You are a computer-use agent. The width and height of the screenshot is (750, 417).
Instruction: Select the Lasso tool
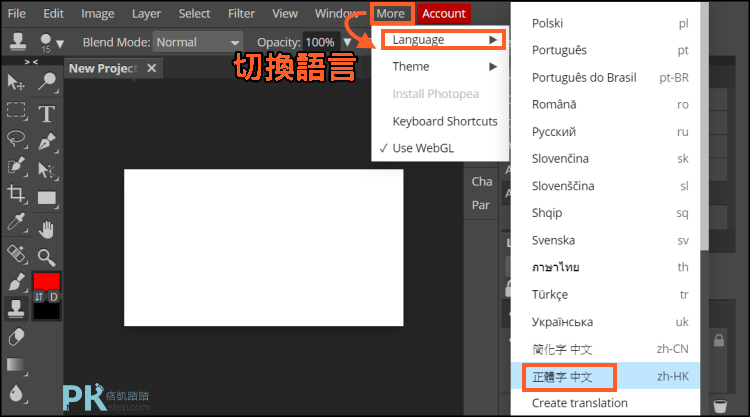17,139
